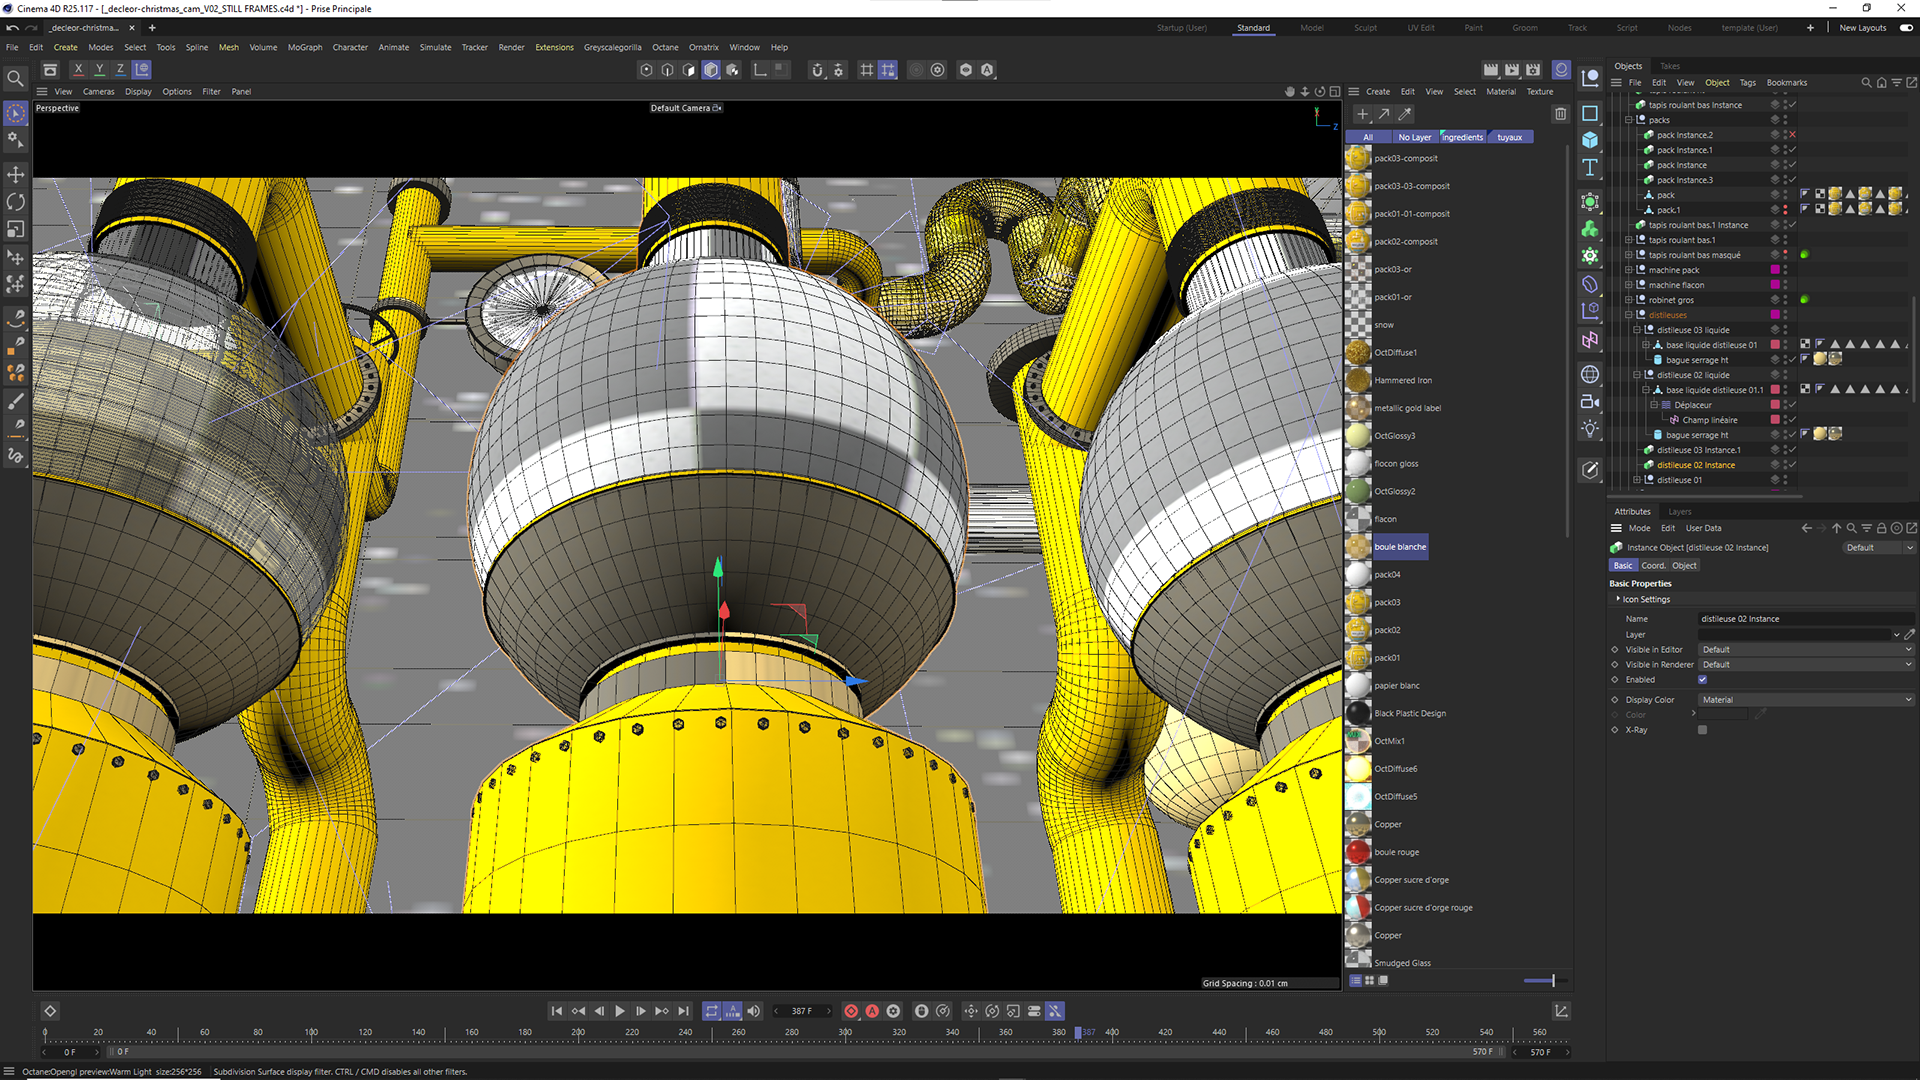Click the Record Active Objects keyframe button
The width and height of the screenshot is (1920, 1080).
pyautogui.click(x=851, y=1011)
